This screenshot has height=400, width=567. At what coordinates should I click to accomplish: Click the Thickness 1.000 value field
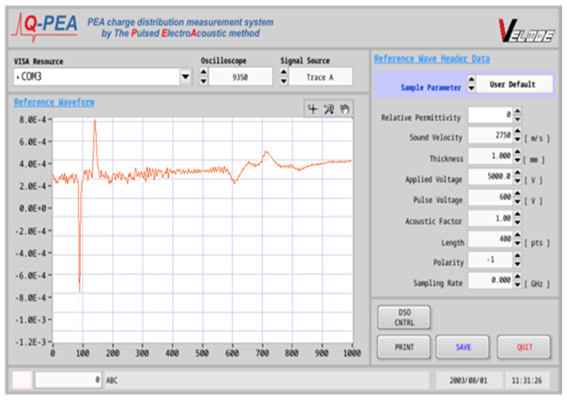(491, 156)
